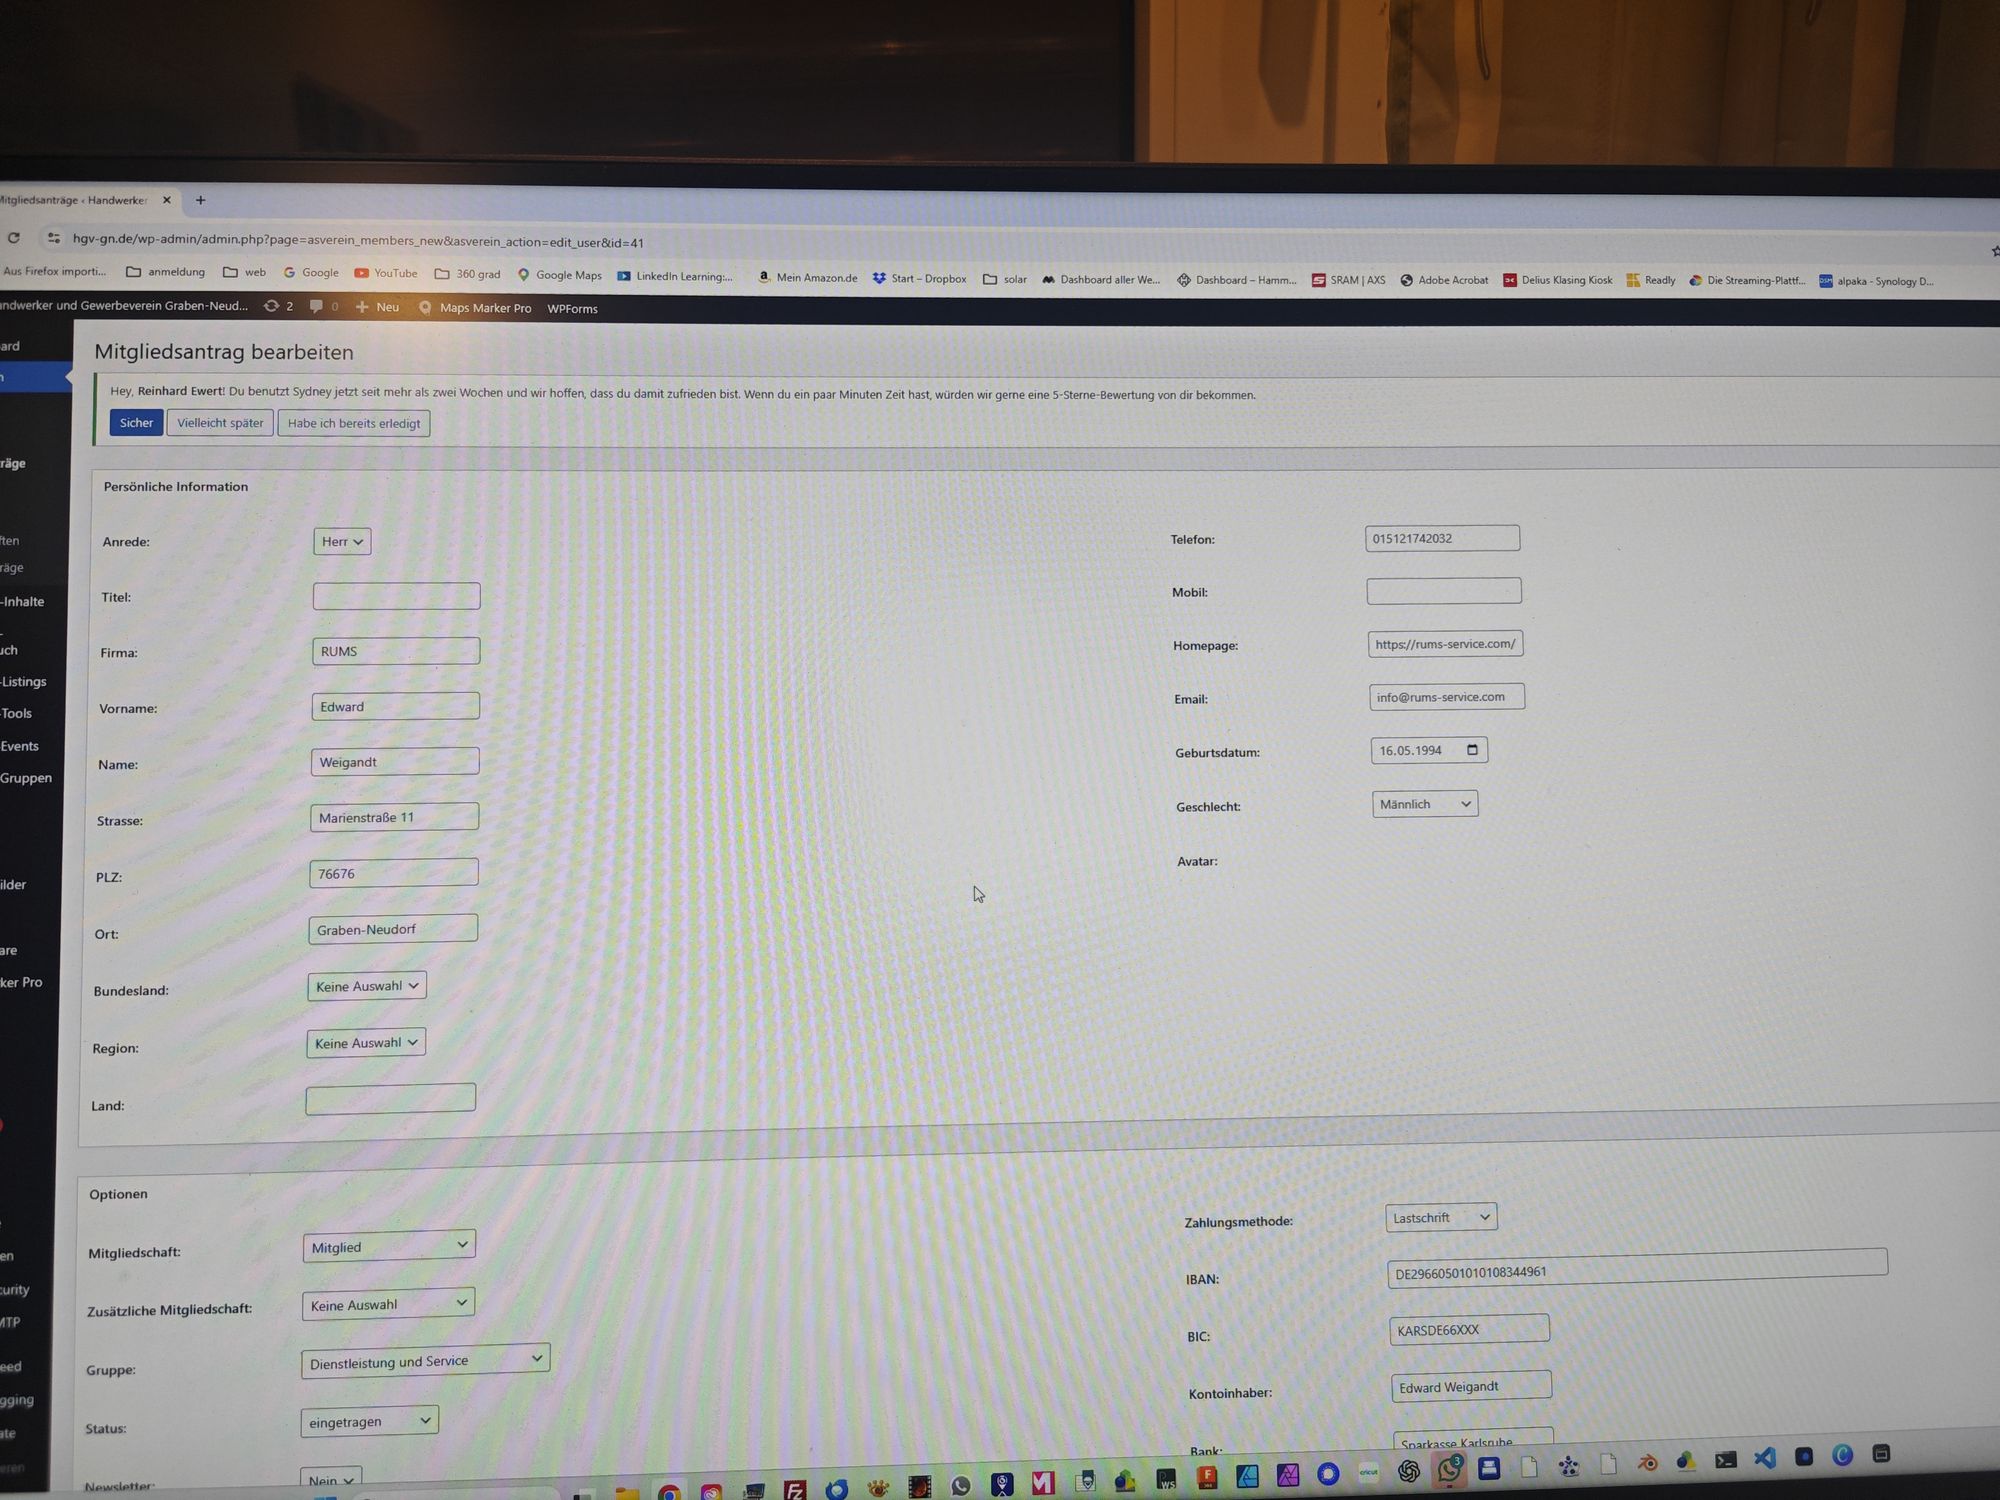2000x1500 pixels.
Task: Expand the Region dropdown
Action: 366,1043
